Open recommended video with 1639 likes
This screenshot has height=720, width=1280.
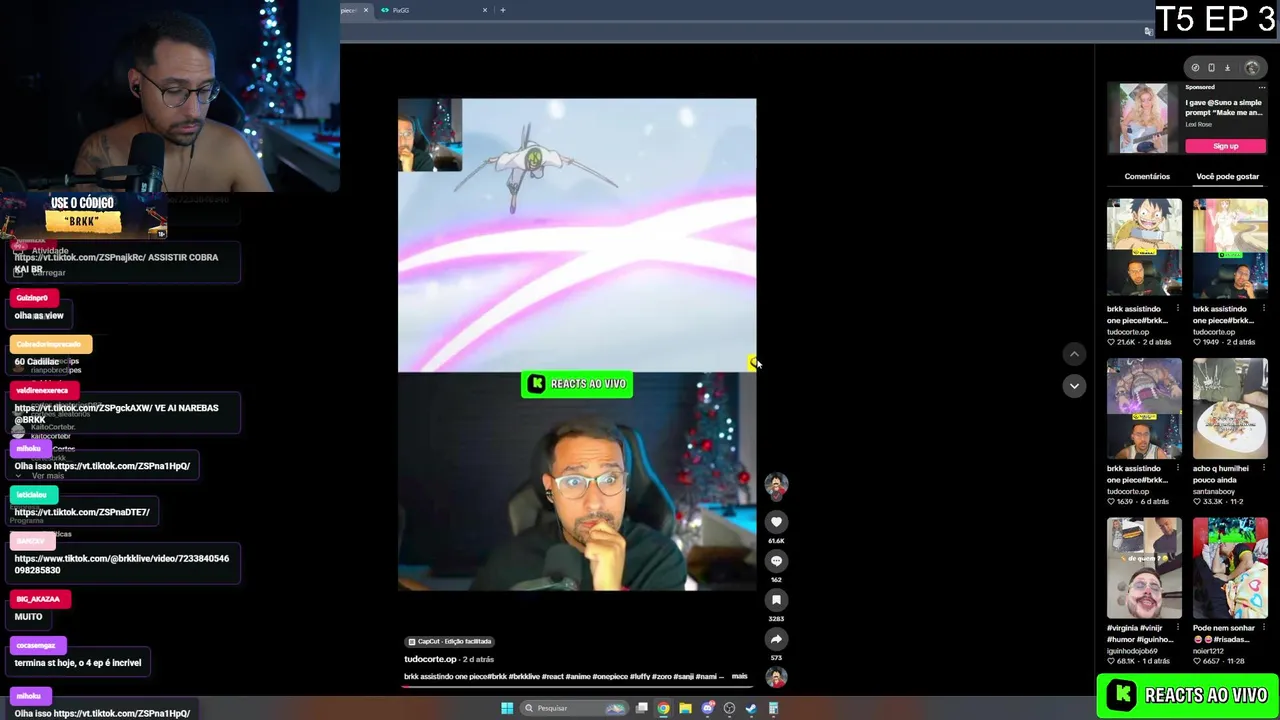(1144, 408)
